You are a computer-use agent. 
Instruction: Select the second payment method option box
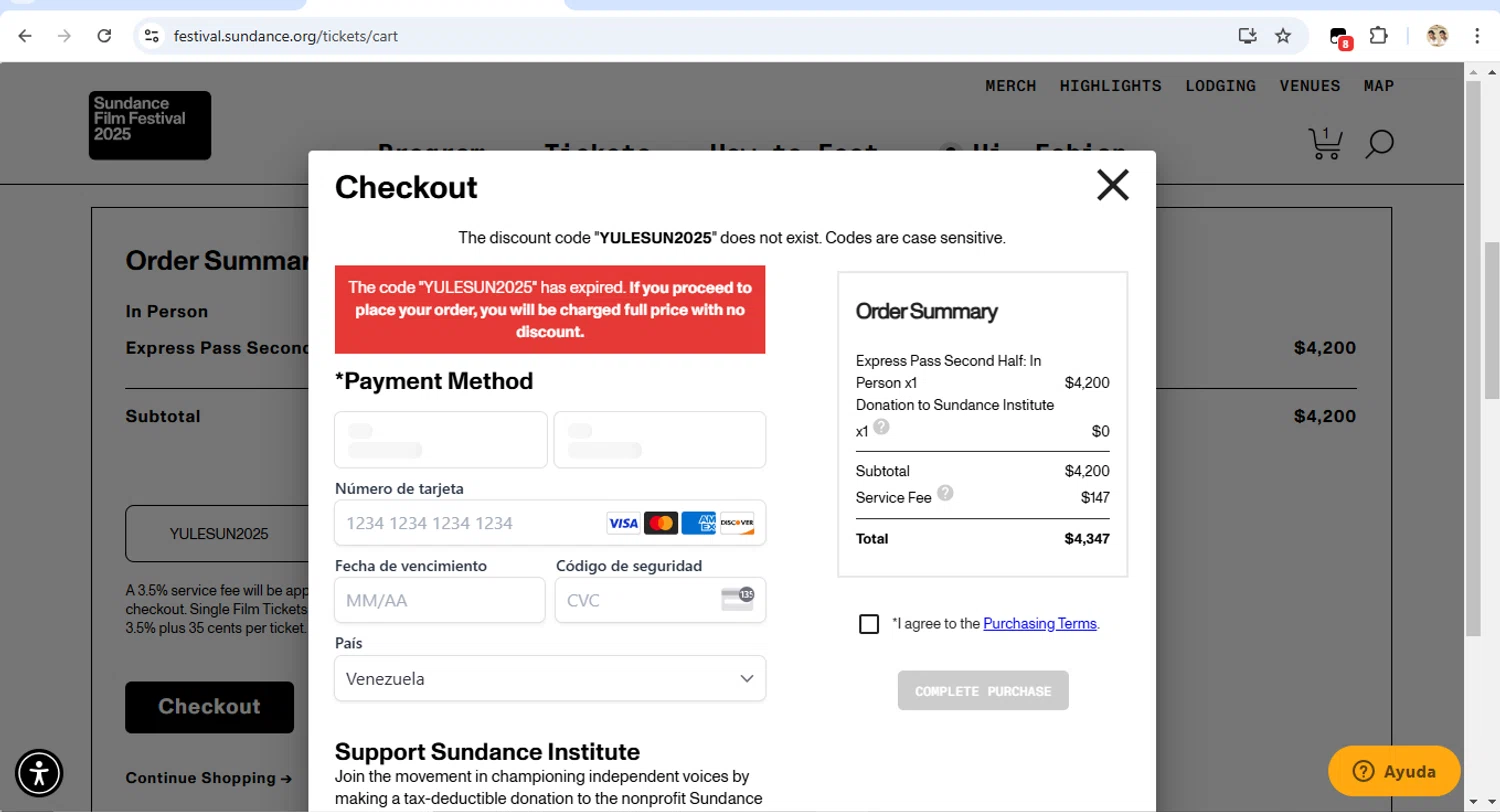[x=660, y=440]
